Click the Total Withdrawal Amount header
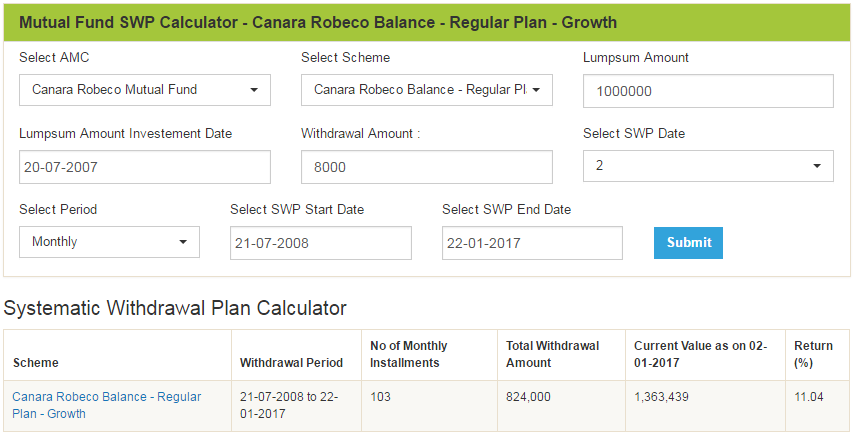Image resolution: width=853 pixels, height=435 pixels. click(552, 354)
